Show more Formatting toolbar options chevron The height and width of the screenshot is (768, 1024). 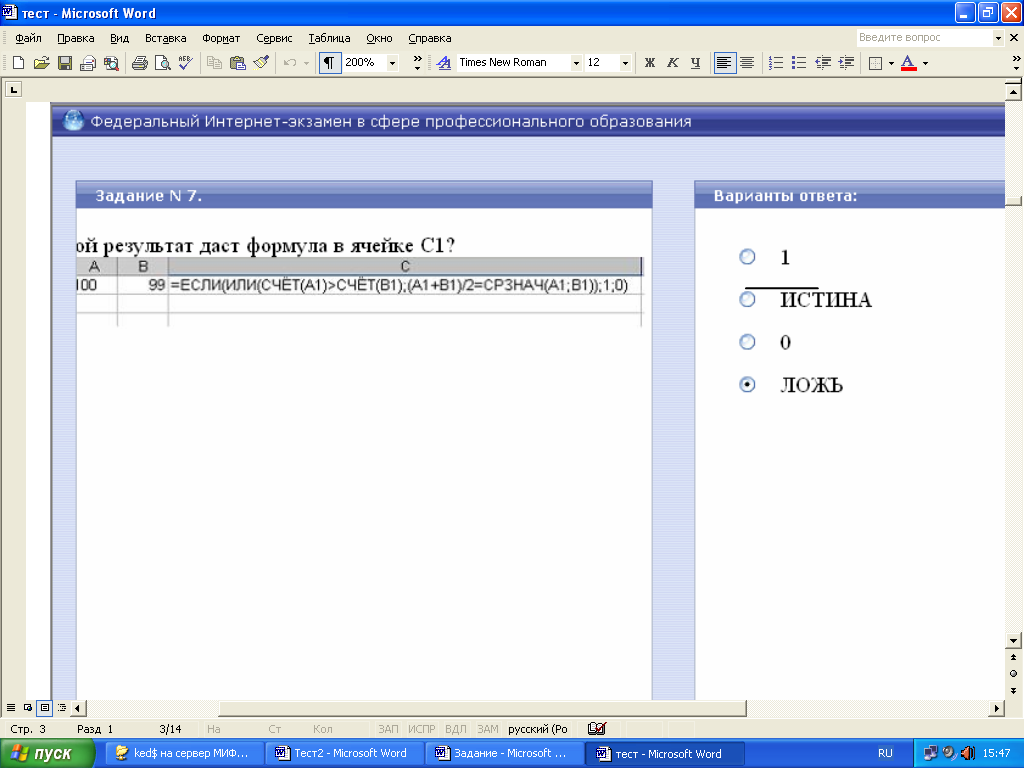click(x=1016, y=63)
